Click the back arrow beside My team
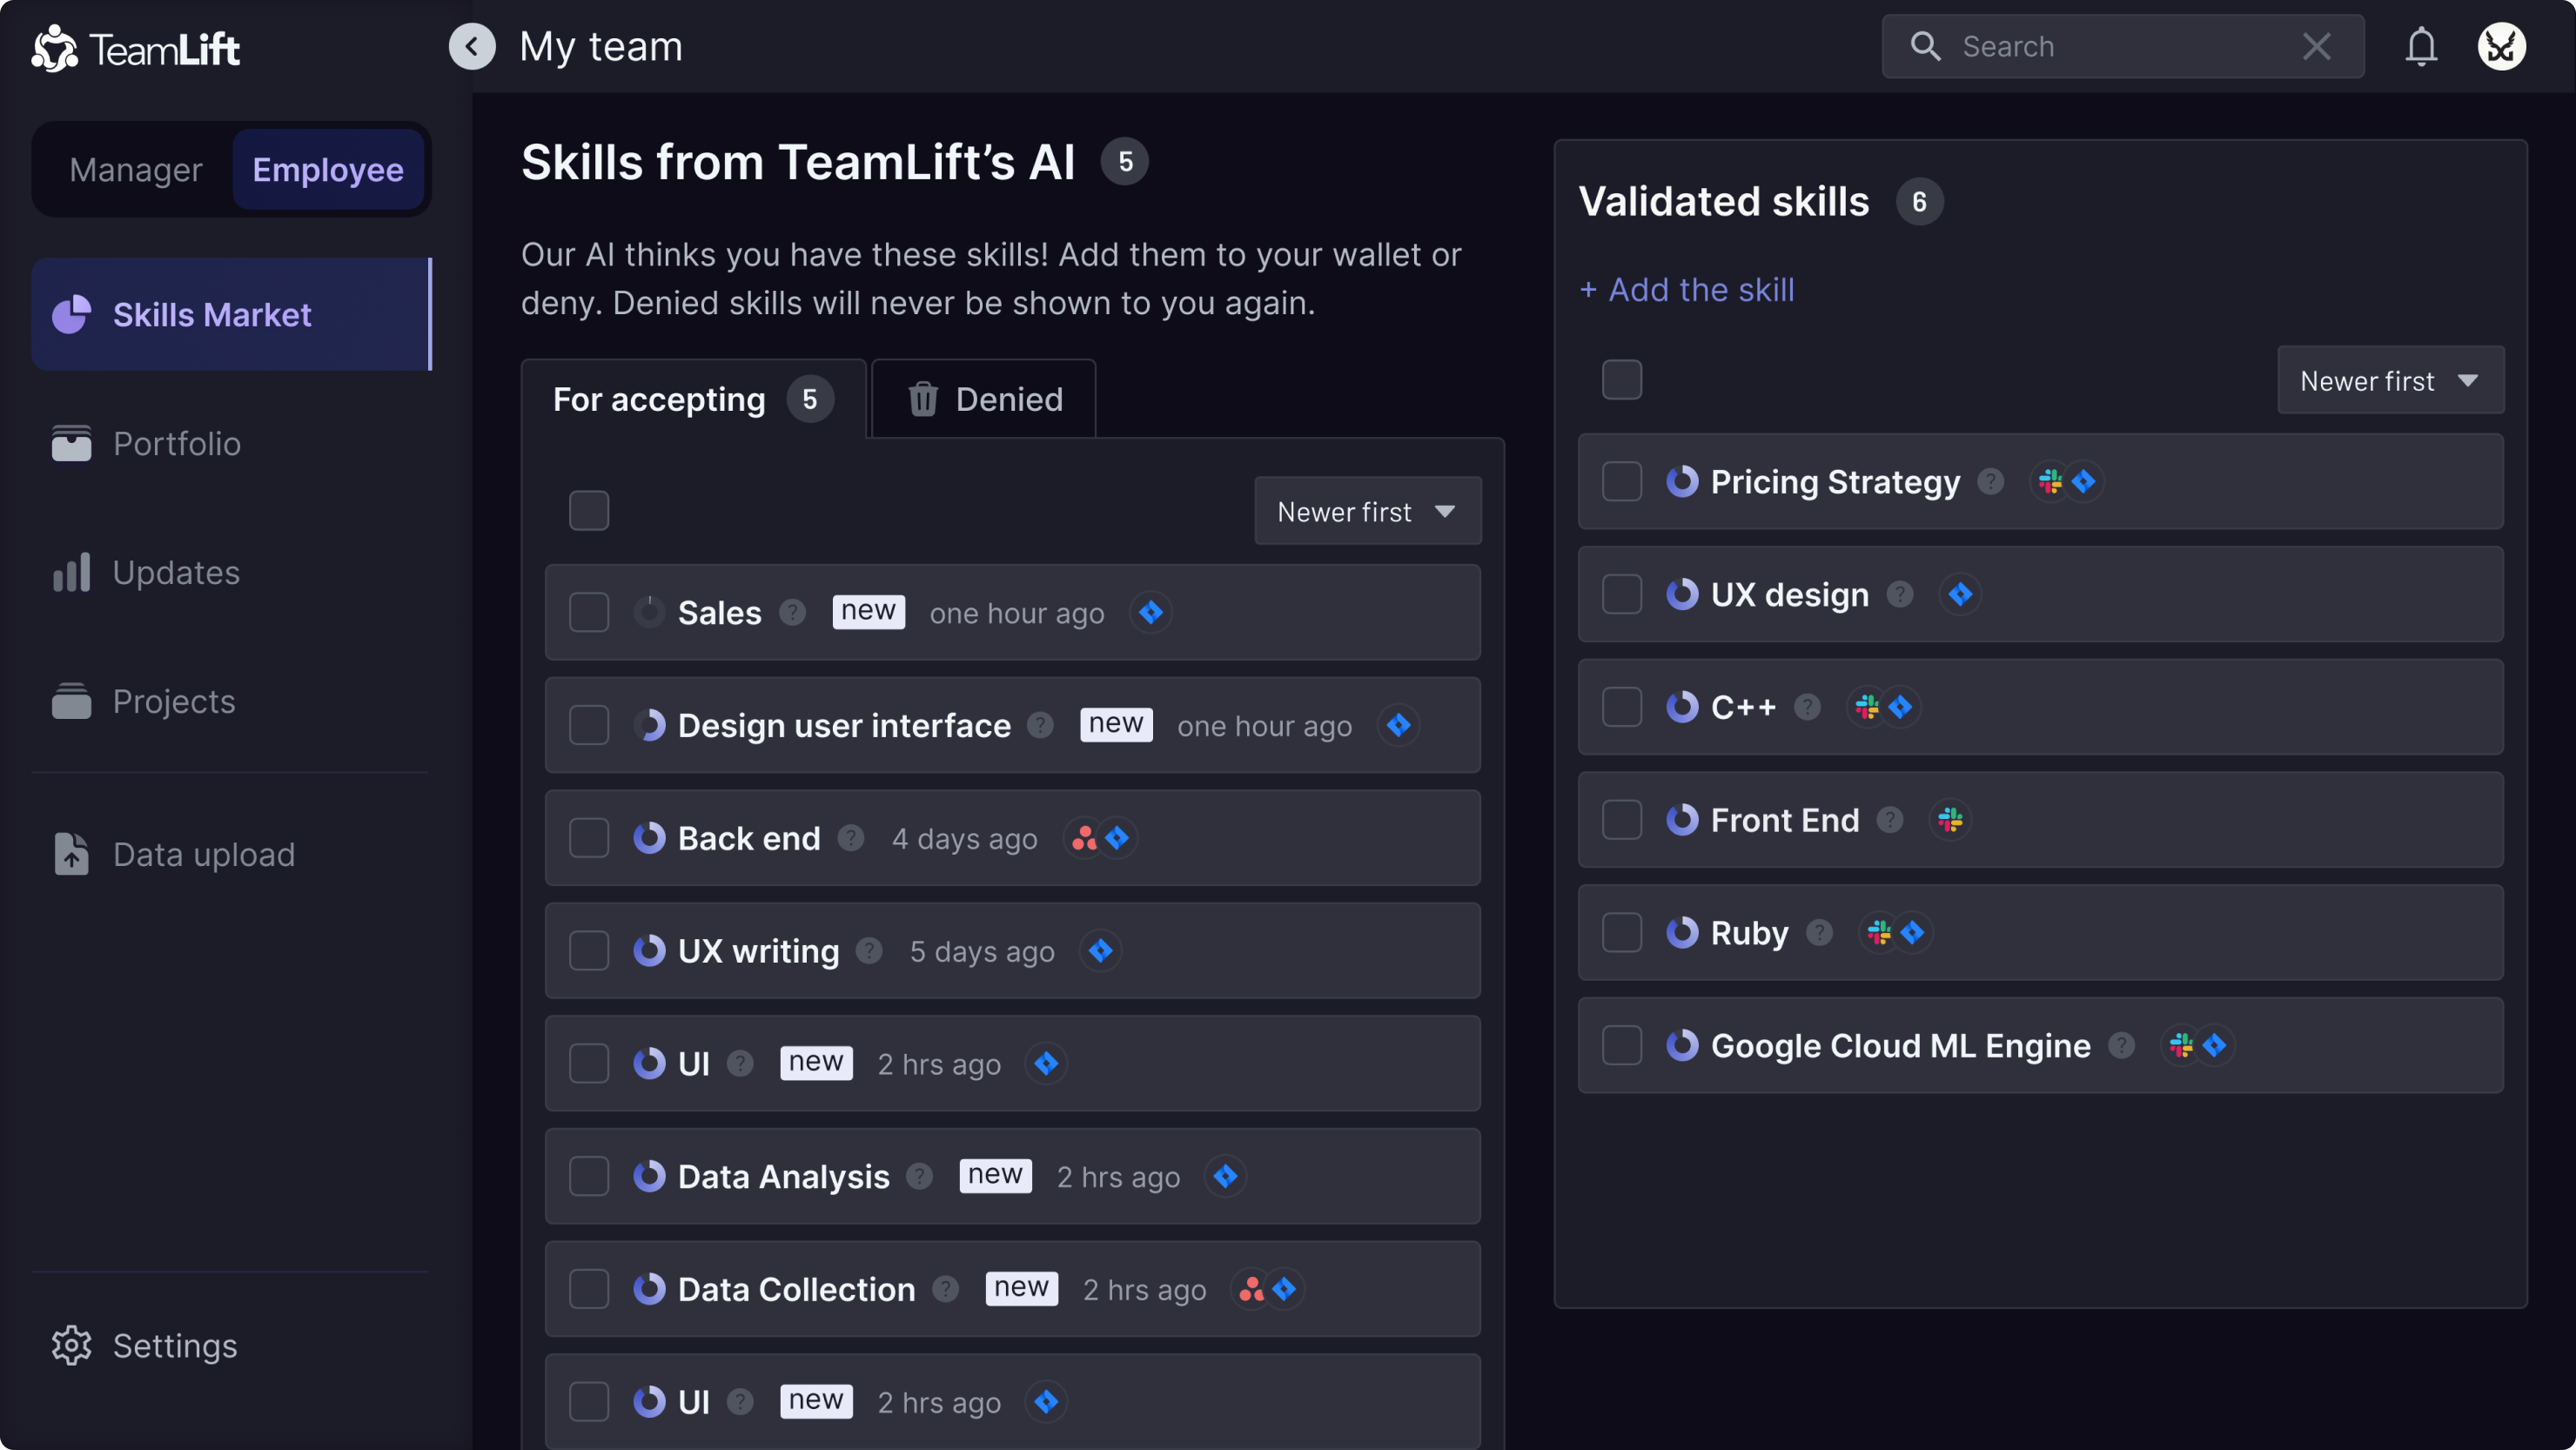The width and height of the screenshot is (2576, 1450). point(472,46)
